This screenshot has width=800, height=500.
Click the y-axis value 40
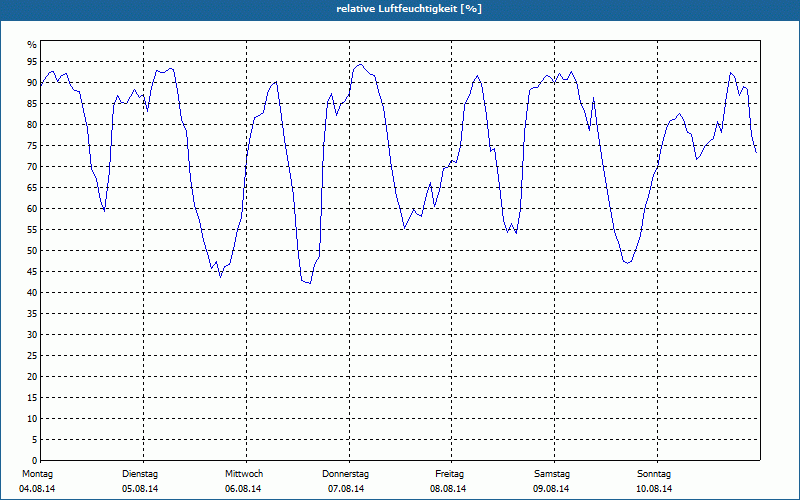[x=32, y=292]
